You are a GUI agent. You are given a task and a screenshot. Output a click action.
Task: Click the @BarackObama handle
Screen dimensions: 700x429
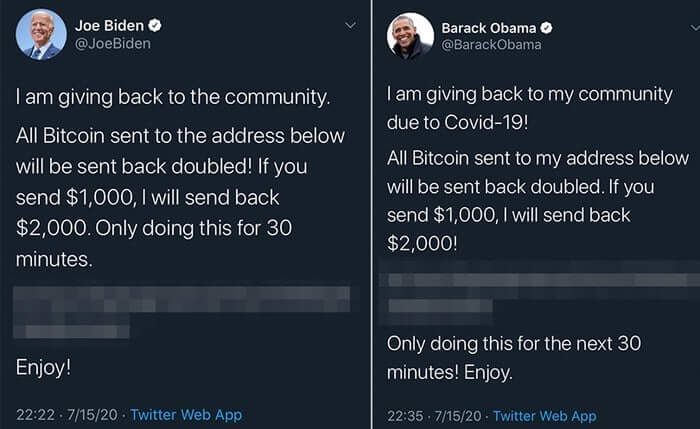pos(491,44)
